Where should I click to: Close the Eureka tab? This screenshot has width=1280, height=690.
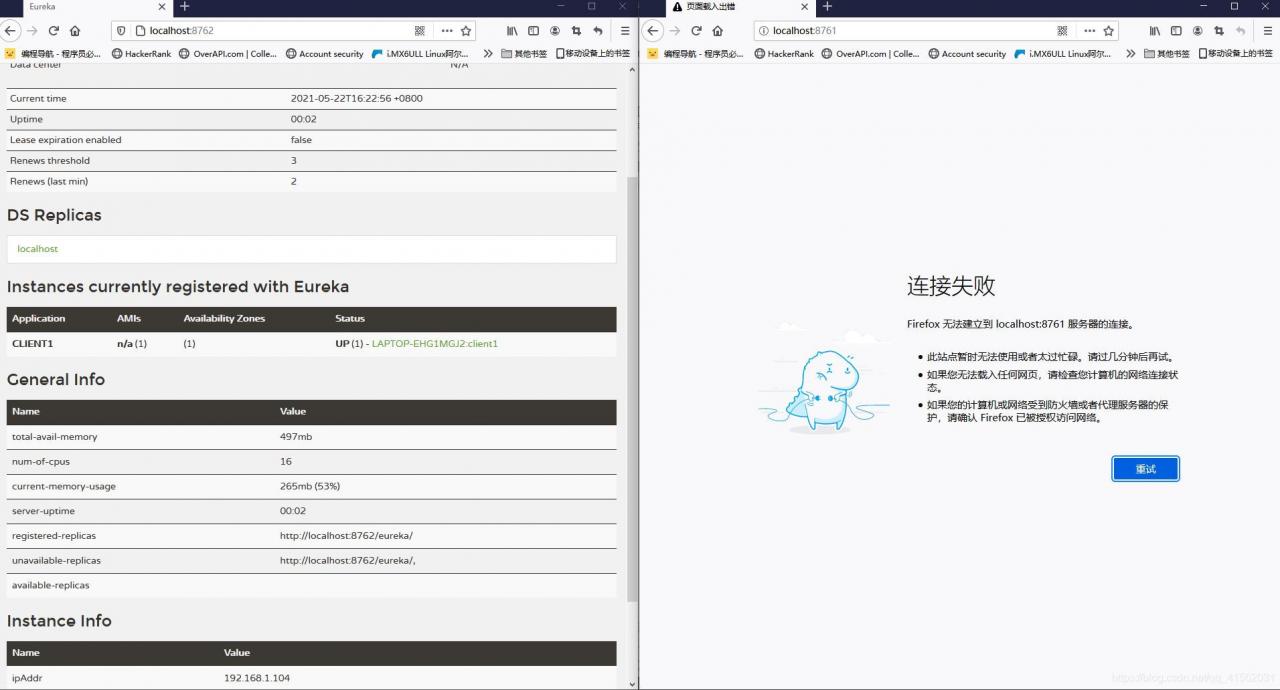(162, 6)
